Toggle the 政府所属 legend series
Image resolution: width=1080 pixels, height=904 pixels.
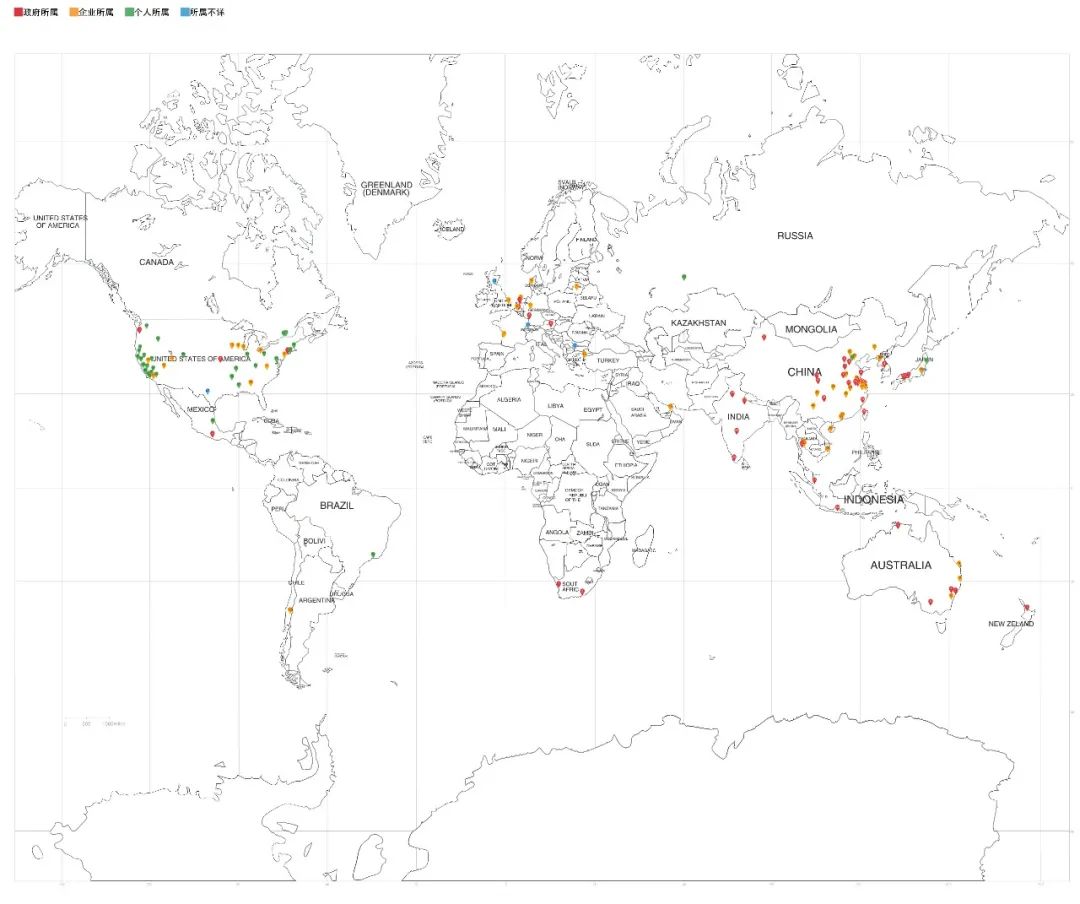[x=37, y=12]
